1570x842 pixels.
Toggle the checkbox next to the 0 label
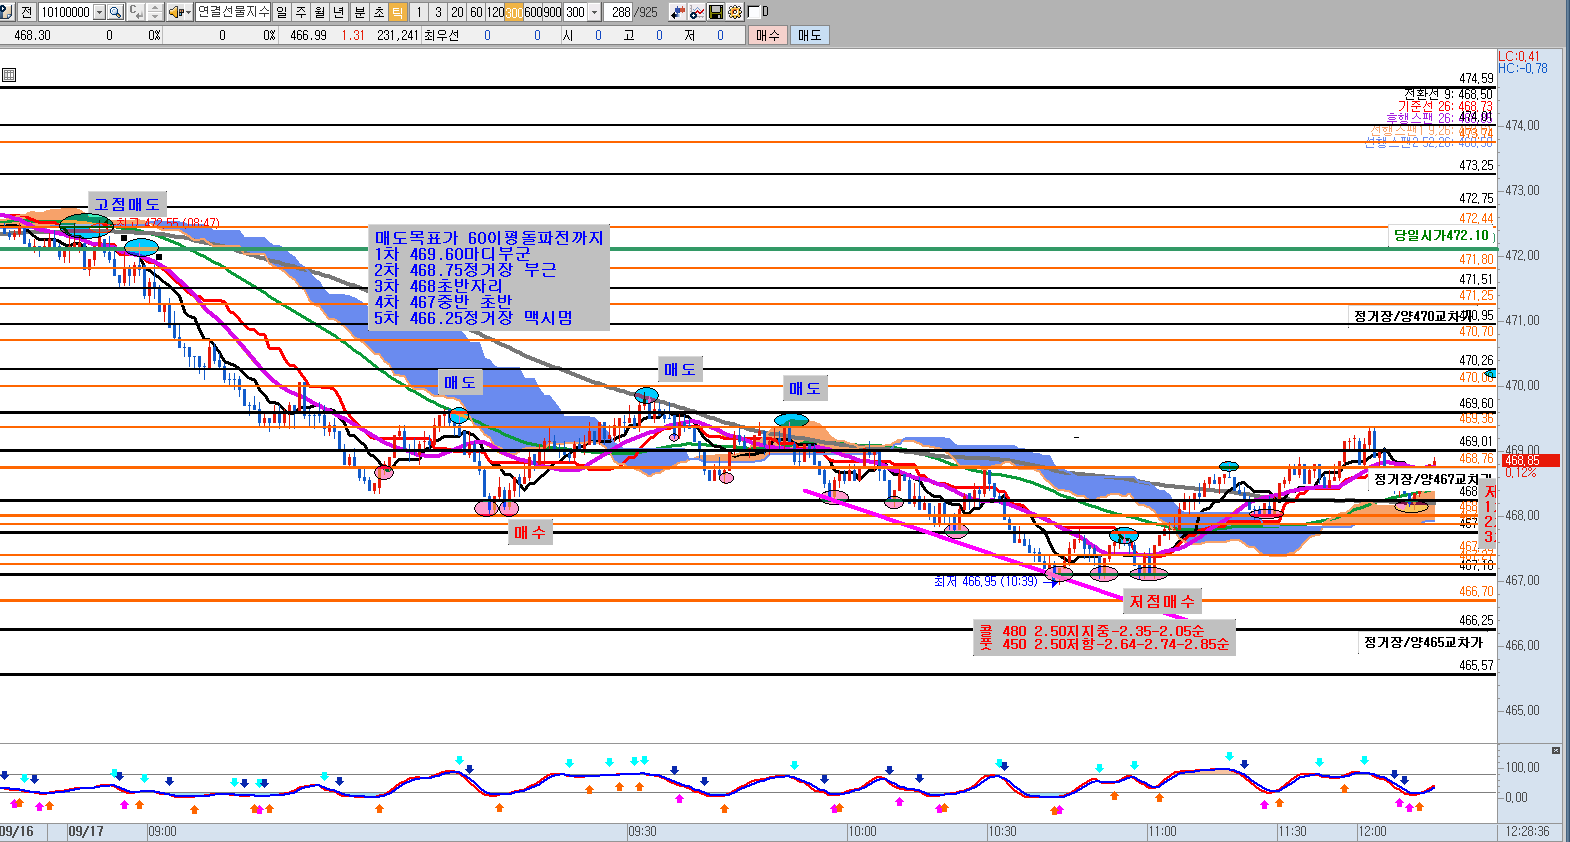click(754, 12)
